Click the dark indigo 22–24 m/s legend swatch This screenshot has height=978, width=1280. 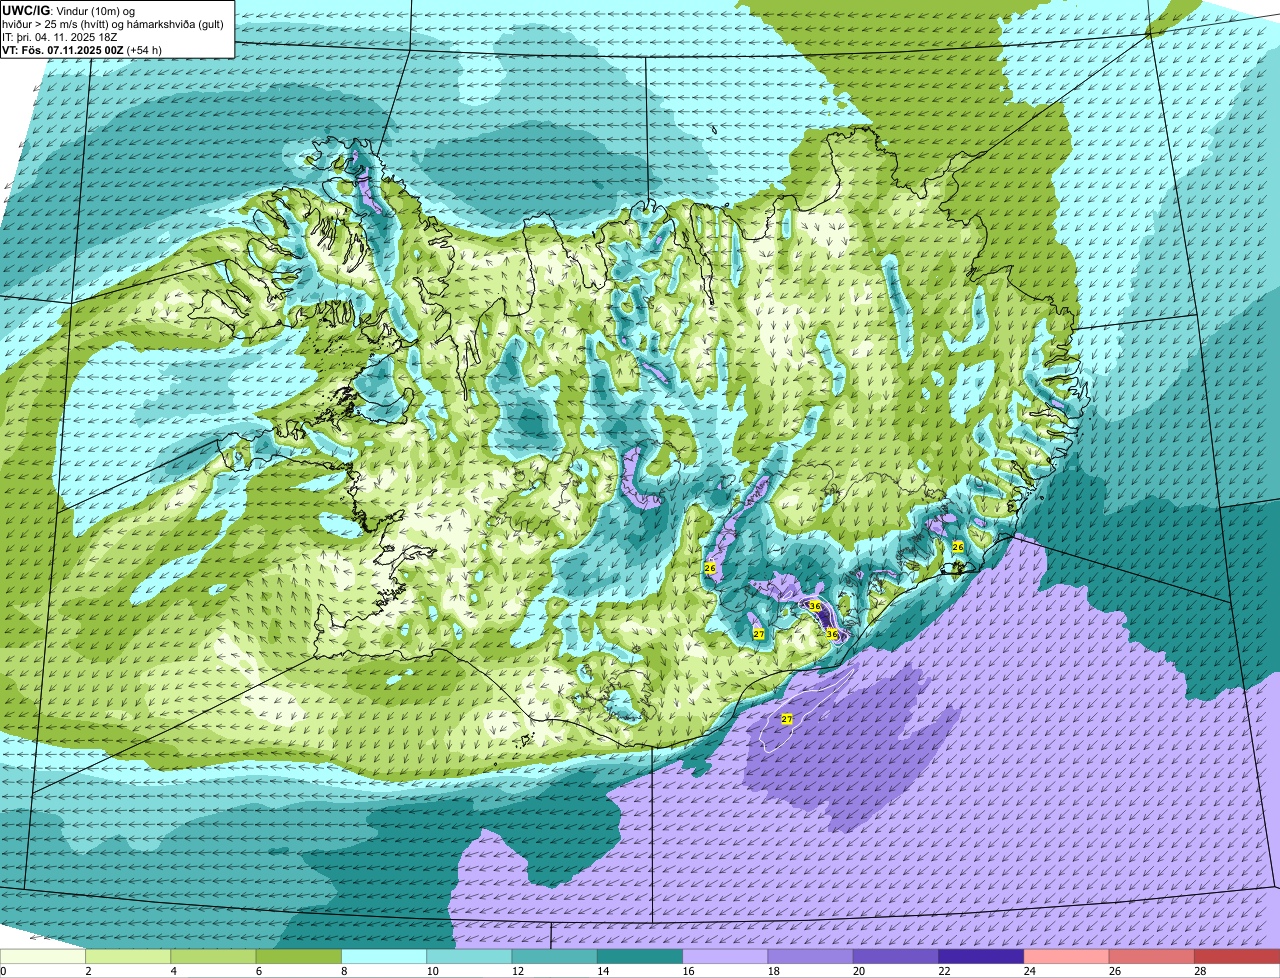click(981, 957)
